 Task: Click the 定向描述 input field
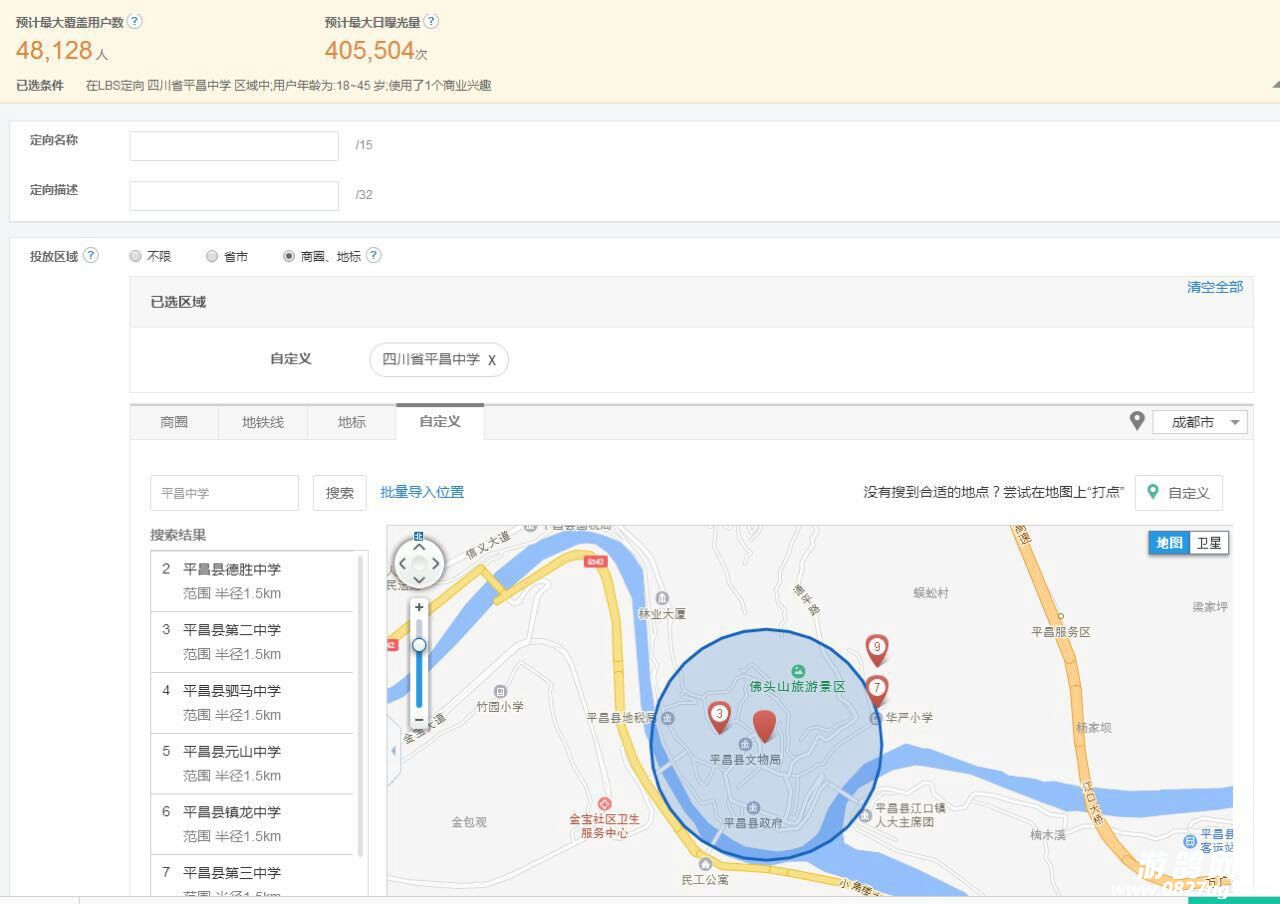(x=234, y=196)
